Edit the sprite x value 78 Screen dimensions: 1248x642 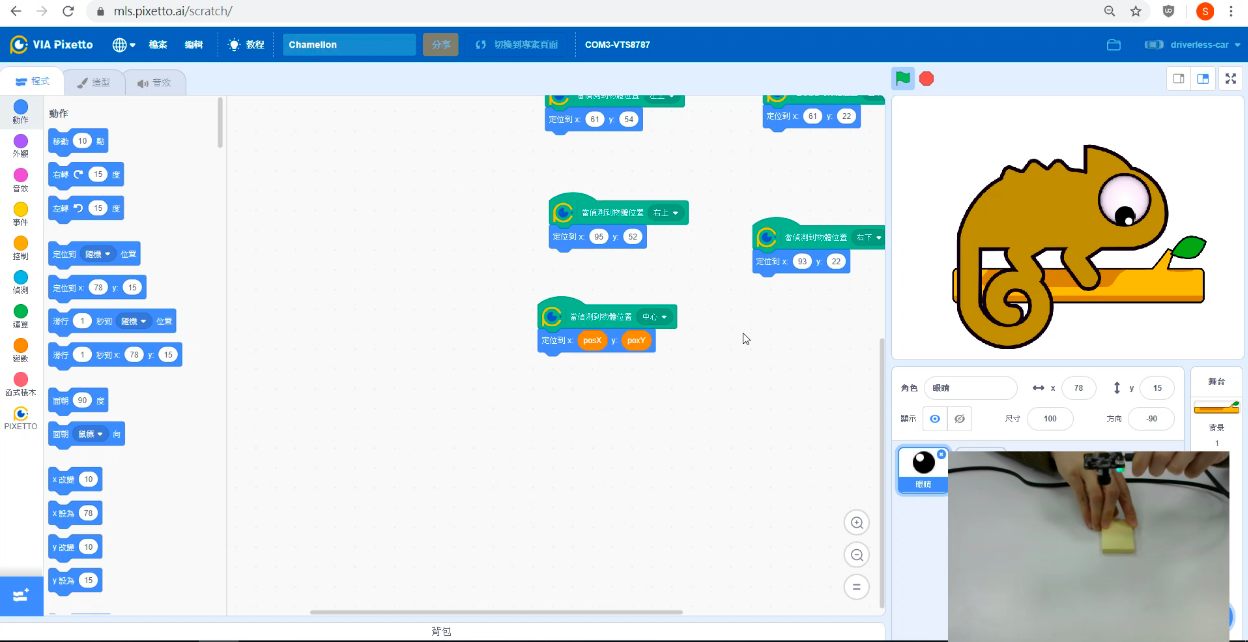pos(1078,388)
